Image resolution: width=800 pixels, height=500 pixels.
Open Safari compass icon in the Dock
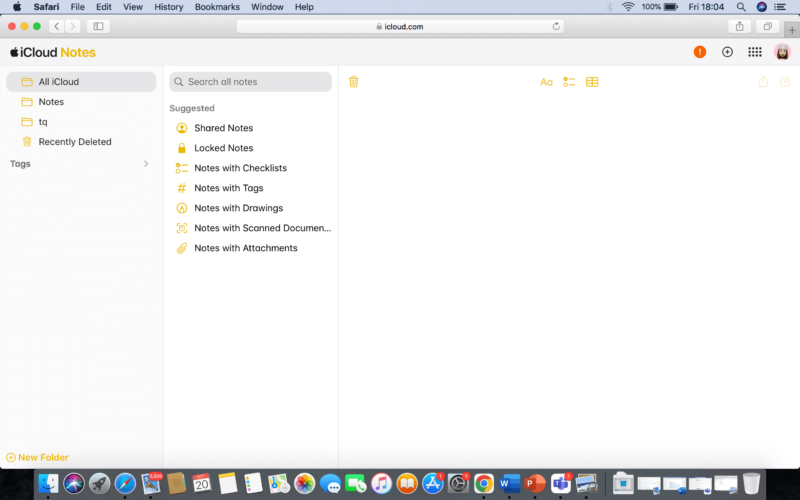coord(125,483)
